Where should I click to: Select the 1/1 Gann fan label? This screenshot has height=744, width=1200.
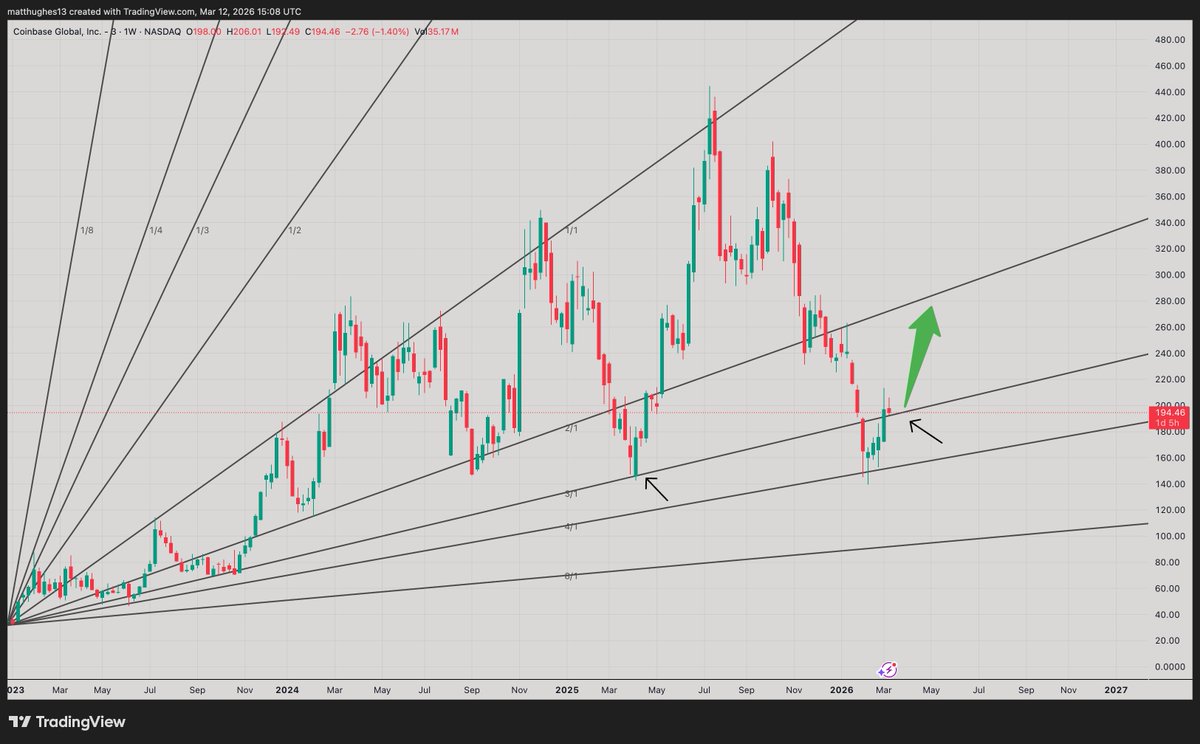[x=572, y=231]
